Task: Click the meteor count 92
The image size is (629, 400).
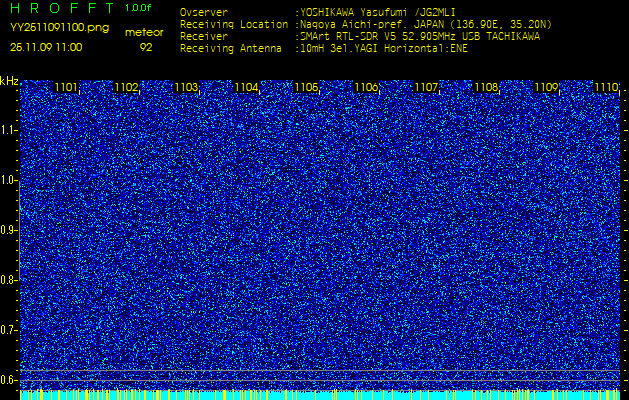Action: point(146,47)
